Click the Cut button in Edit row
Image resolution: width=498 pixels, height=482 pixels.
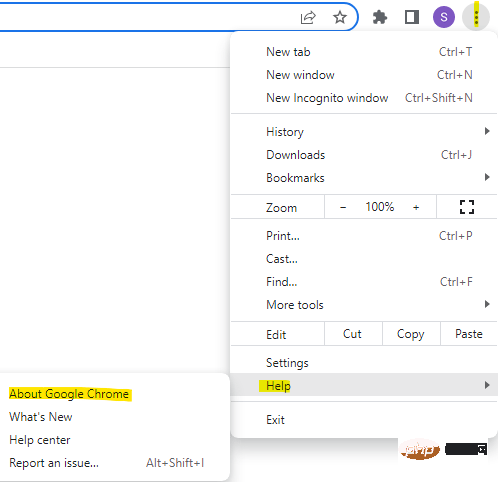tap(353, 334)
